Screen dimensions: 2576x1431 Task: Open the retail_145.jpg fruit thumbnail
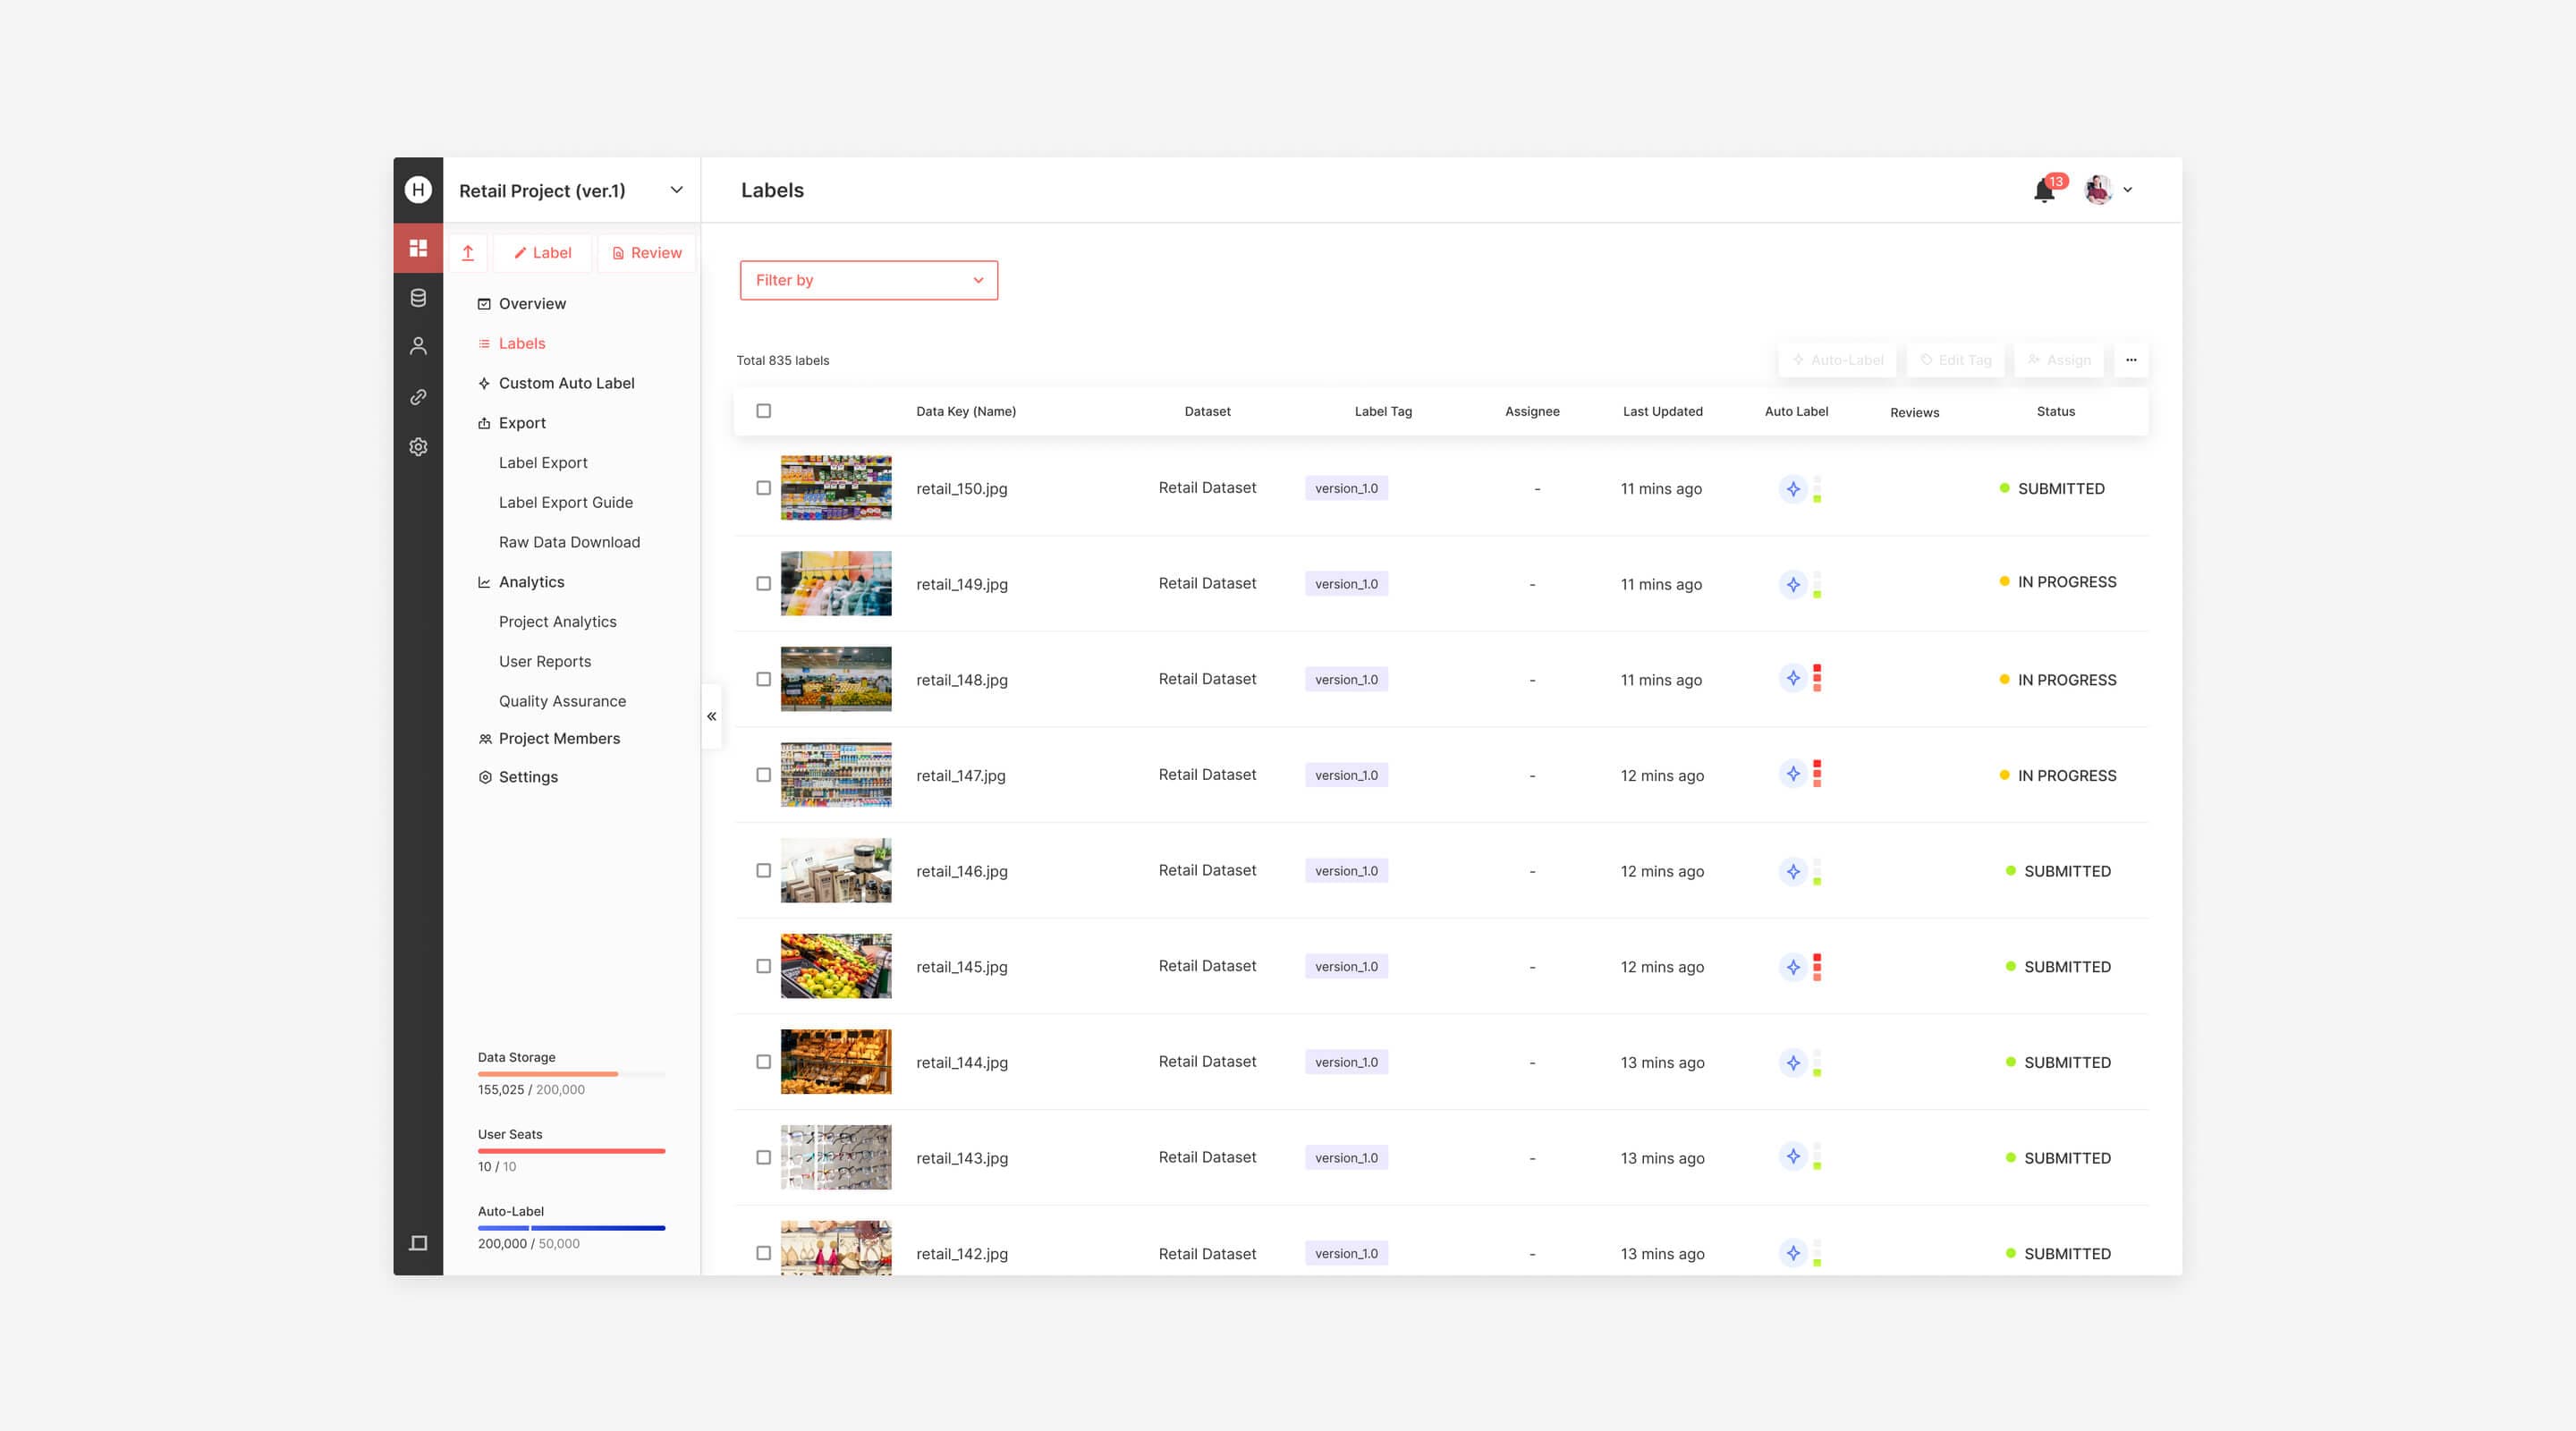click(x=835, y=966)
